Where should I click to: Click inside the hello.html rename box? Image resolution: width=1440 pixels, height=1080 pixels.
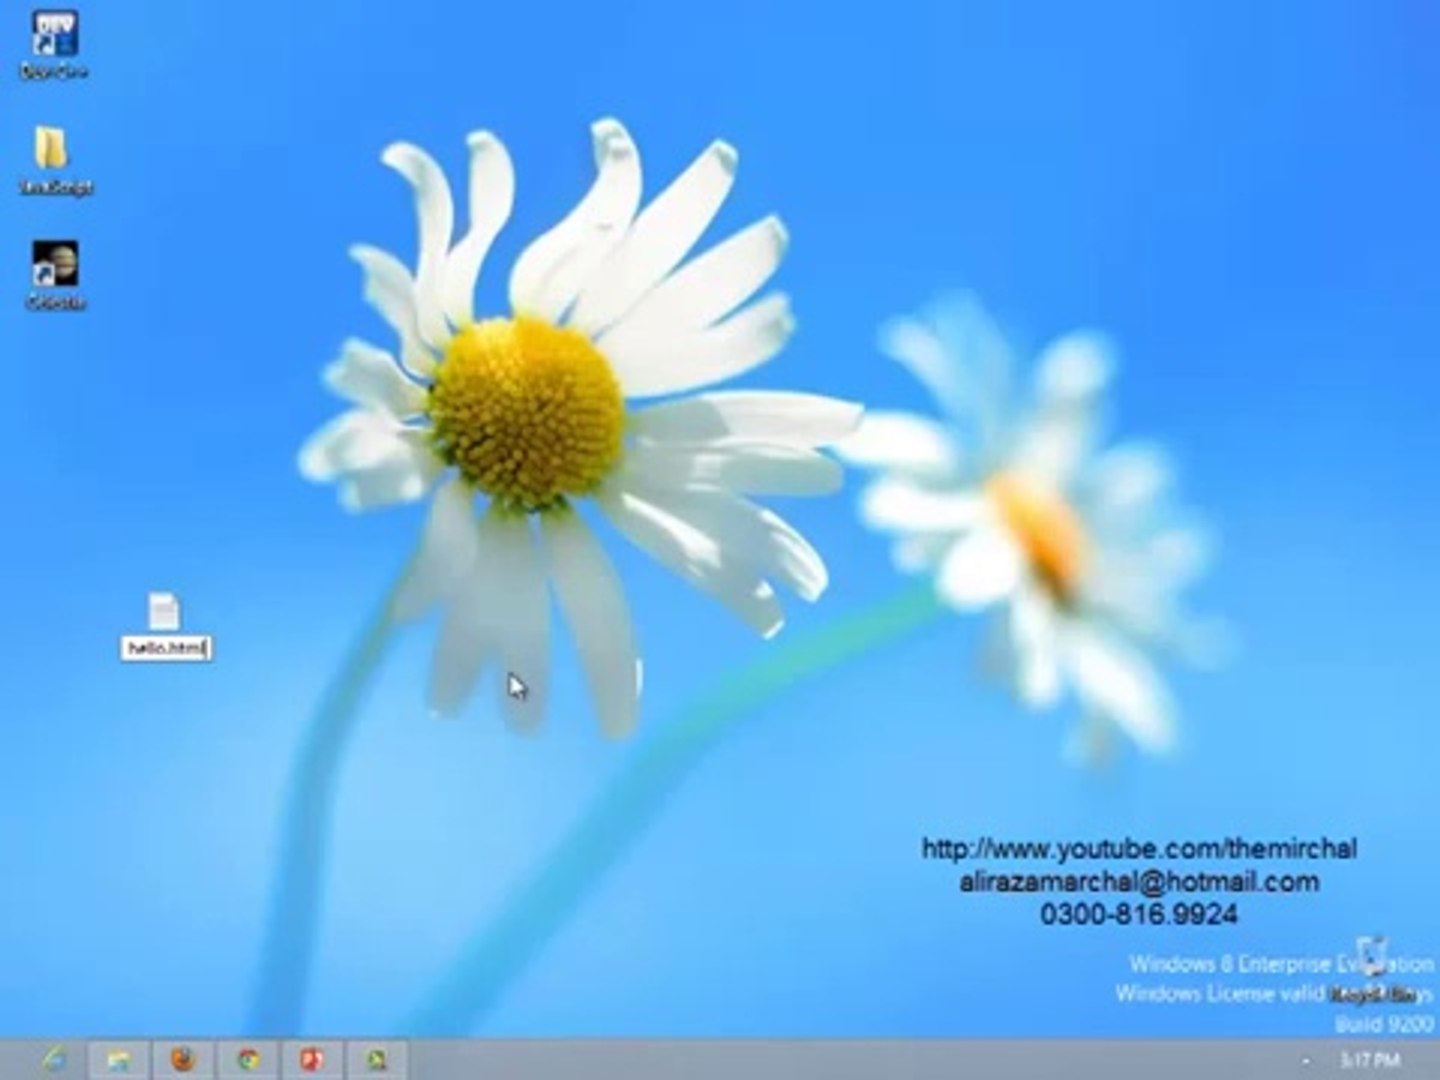[166, 649]
